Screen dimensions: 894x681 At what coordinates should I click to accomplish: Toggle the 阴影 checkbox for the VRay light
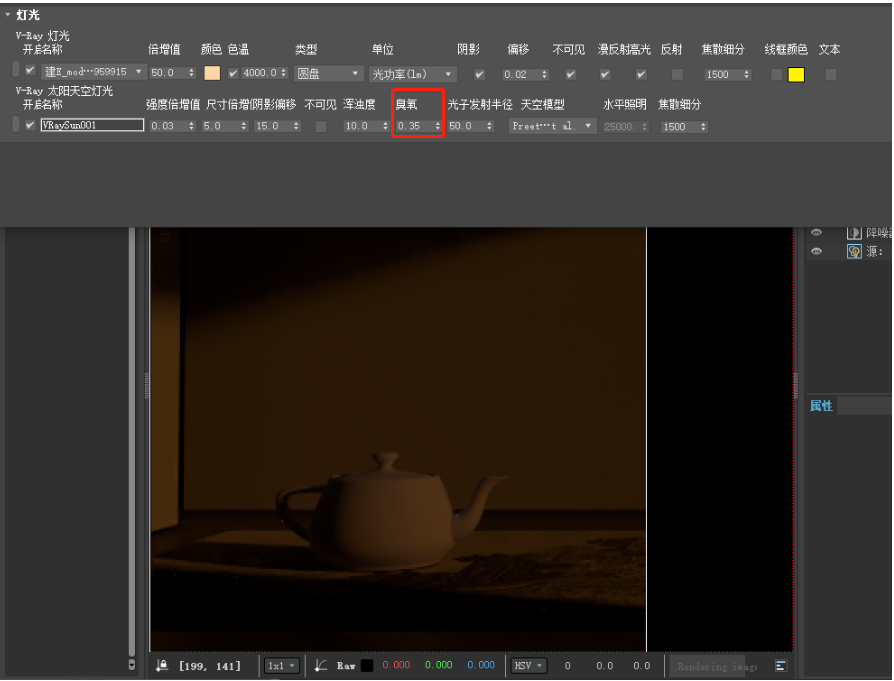480,72
